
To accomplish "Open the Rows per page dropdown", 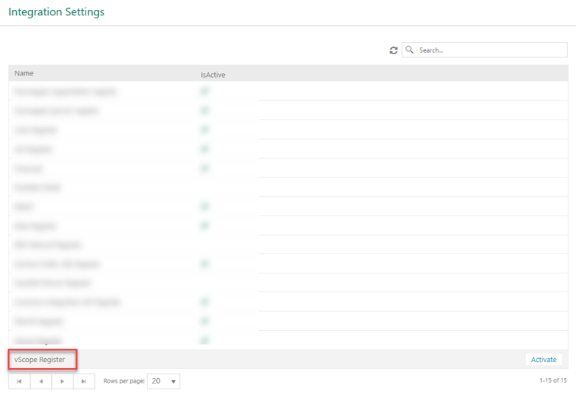I will [163, 381].
